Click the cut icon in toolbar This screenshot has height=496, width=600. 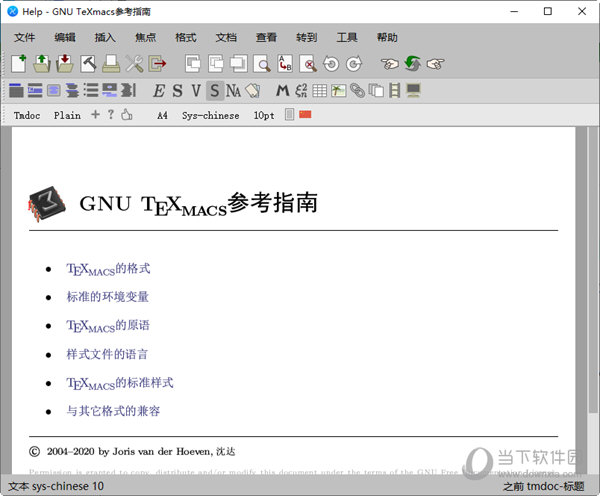(x=192, y=64)
